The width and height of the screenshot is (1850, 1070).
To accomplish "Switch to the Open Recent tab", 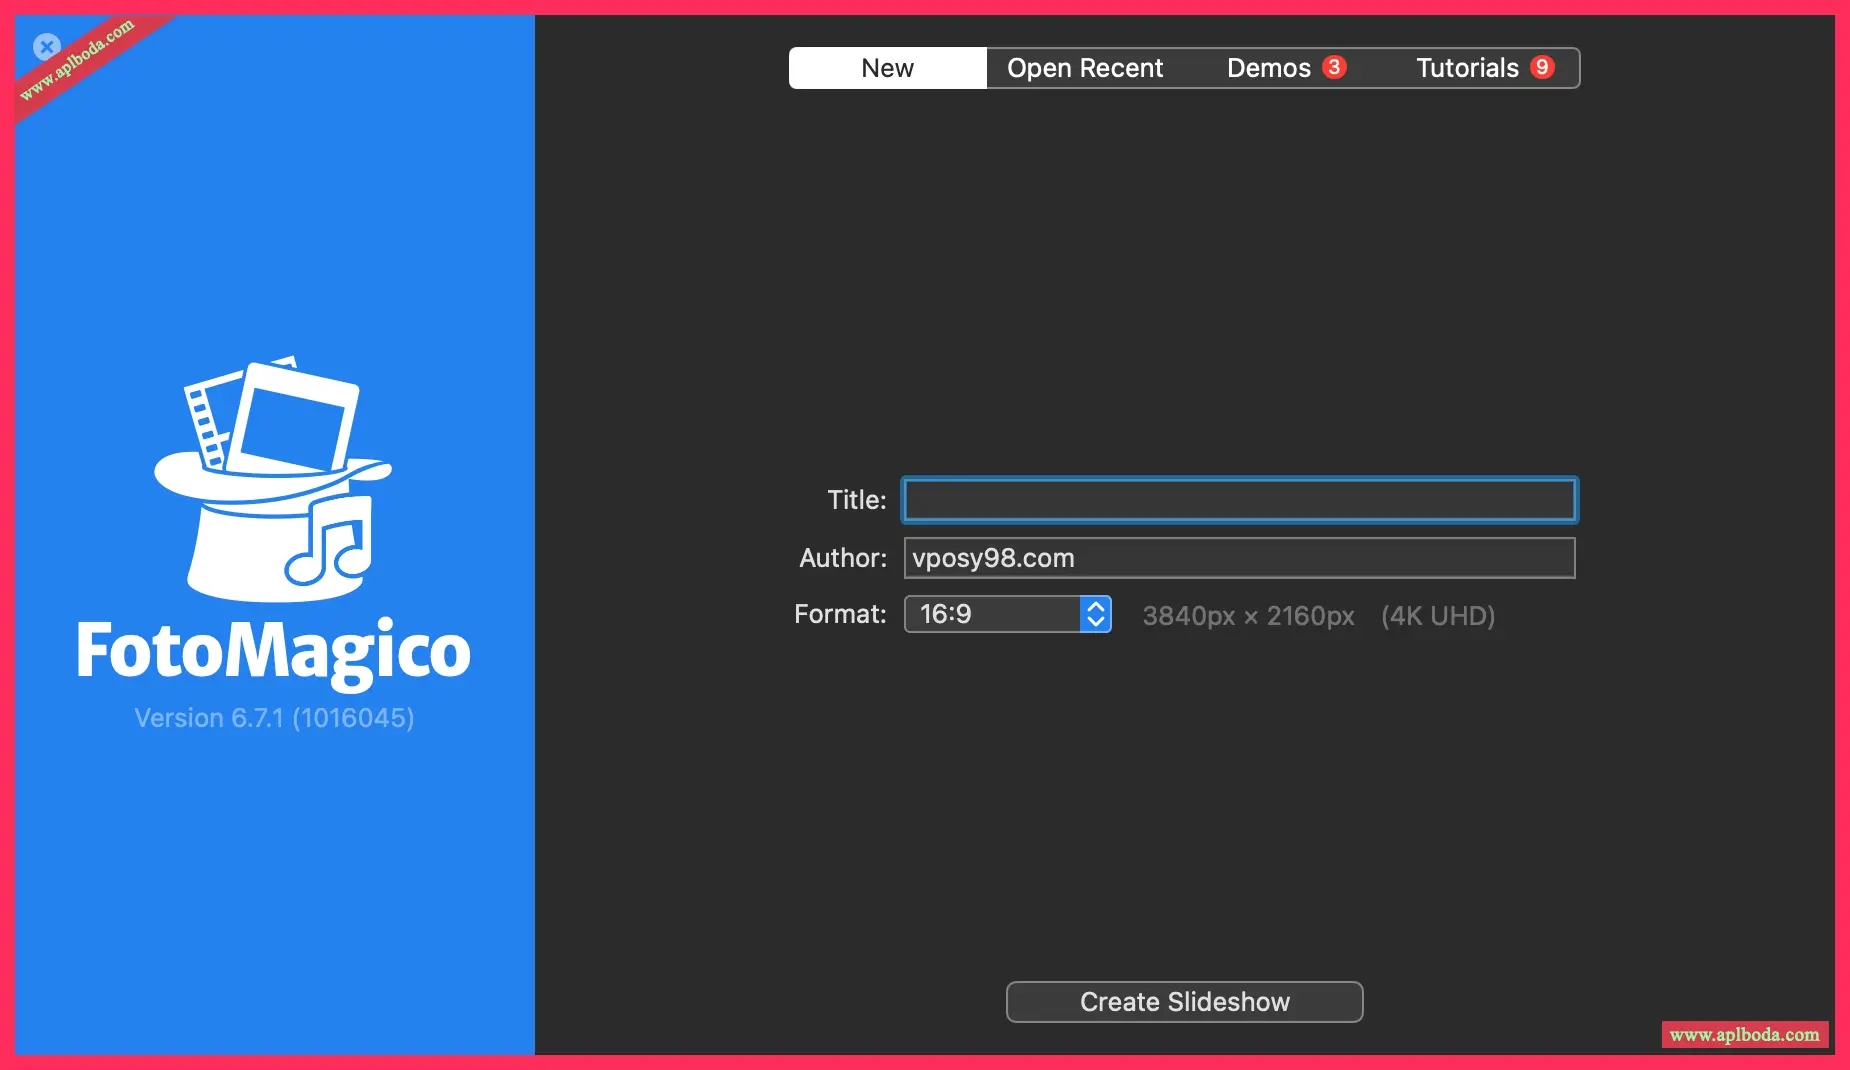I will coord(1084,68).
